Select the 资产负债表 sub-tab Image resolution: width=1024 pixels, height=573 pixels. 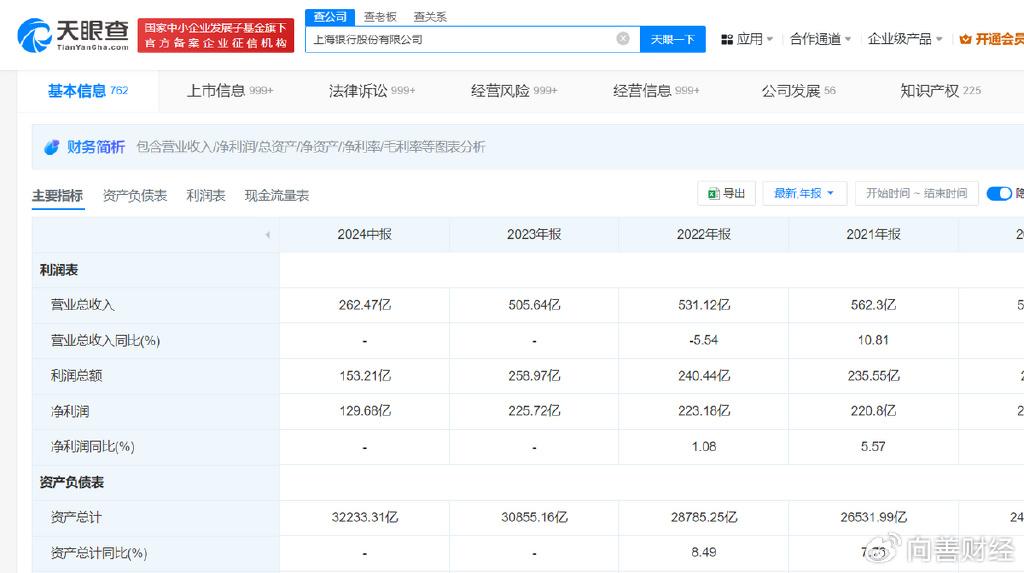pyautogui.click(x=135, y=196)
